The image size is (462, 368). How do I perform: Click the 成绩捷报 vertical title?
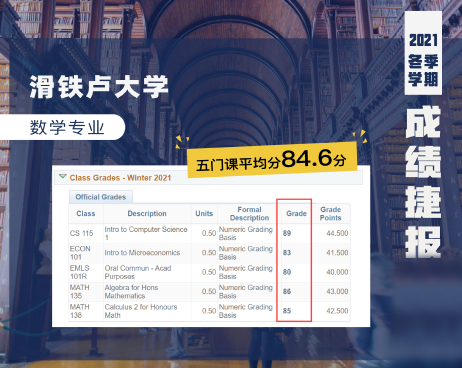[x=423, y=182]
